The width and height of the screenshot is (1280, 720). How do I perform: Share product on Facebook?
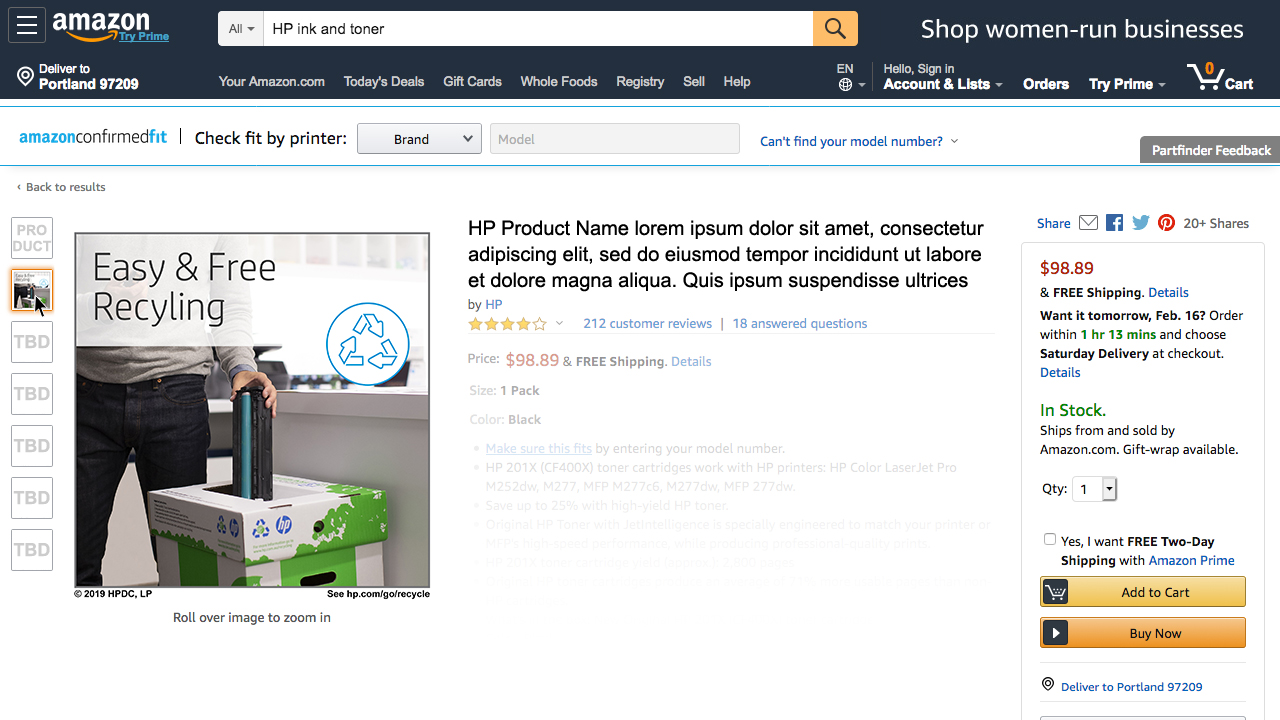coord(1114,223)
